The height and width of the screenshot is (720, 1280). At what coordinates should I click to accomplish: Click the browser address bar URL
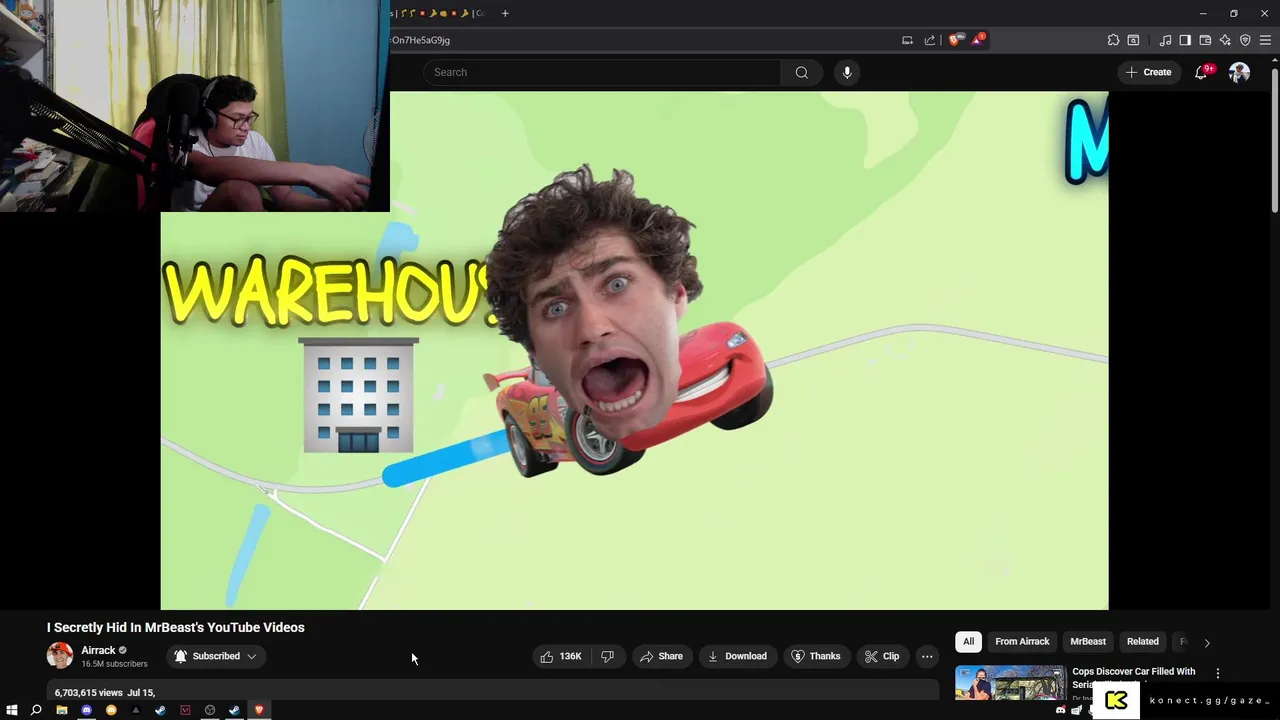[420, 40]
